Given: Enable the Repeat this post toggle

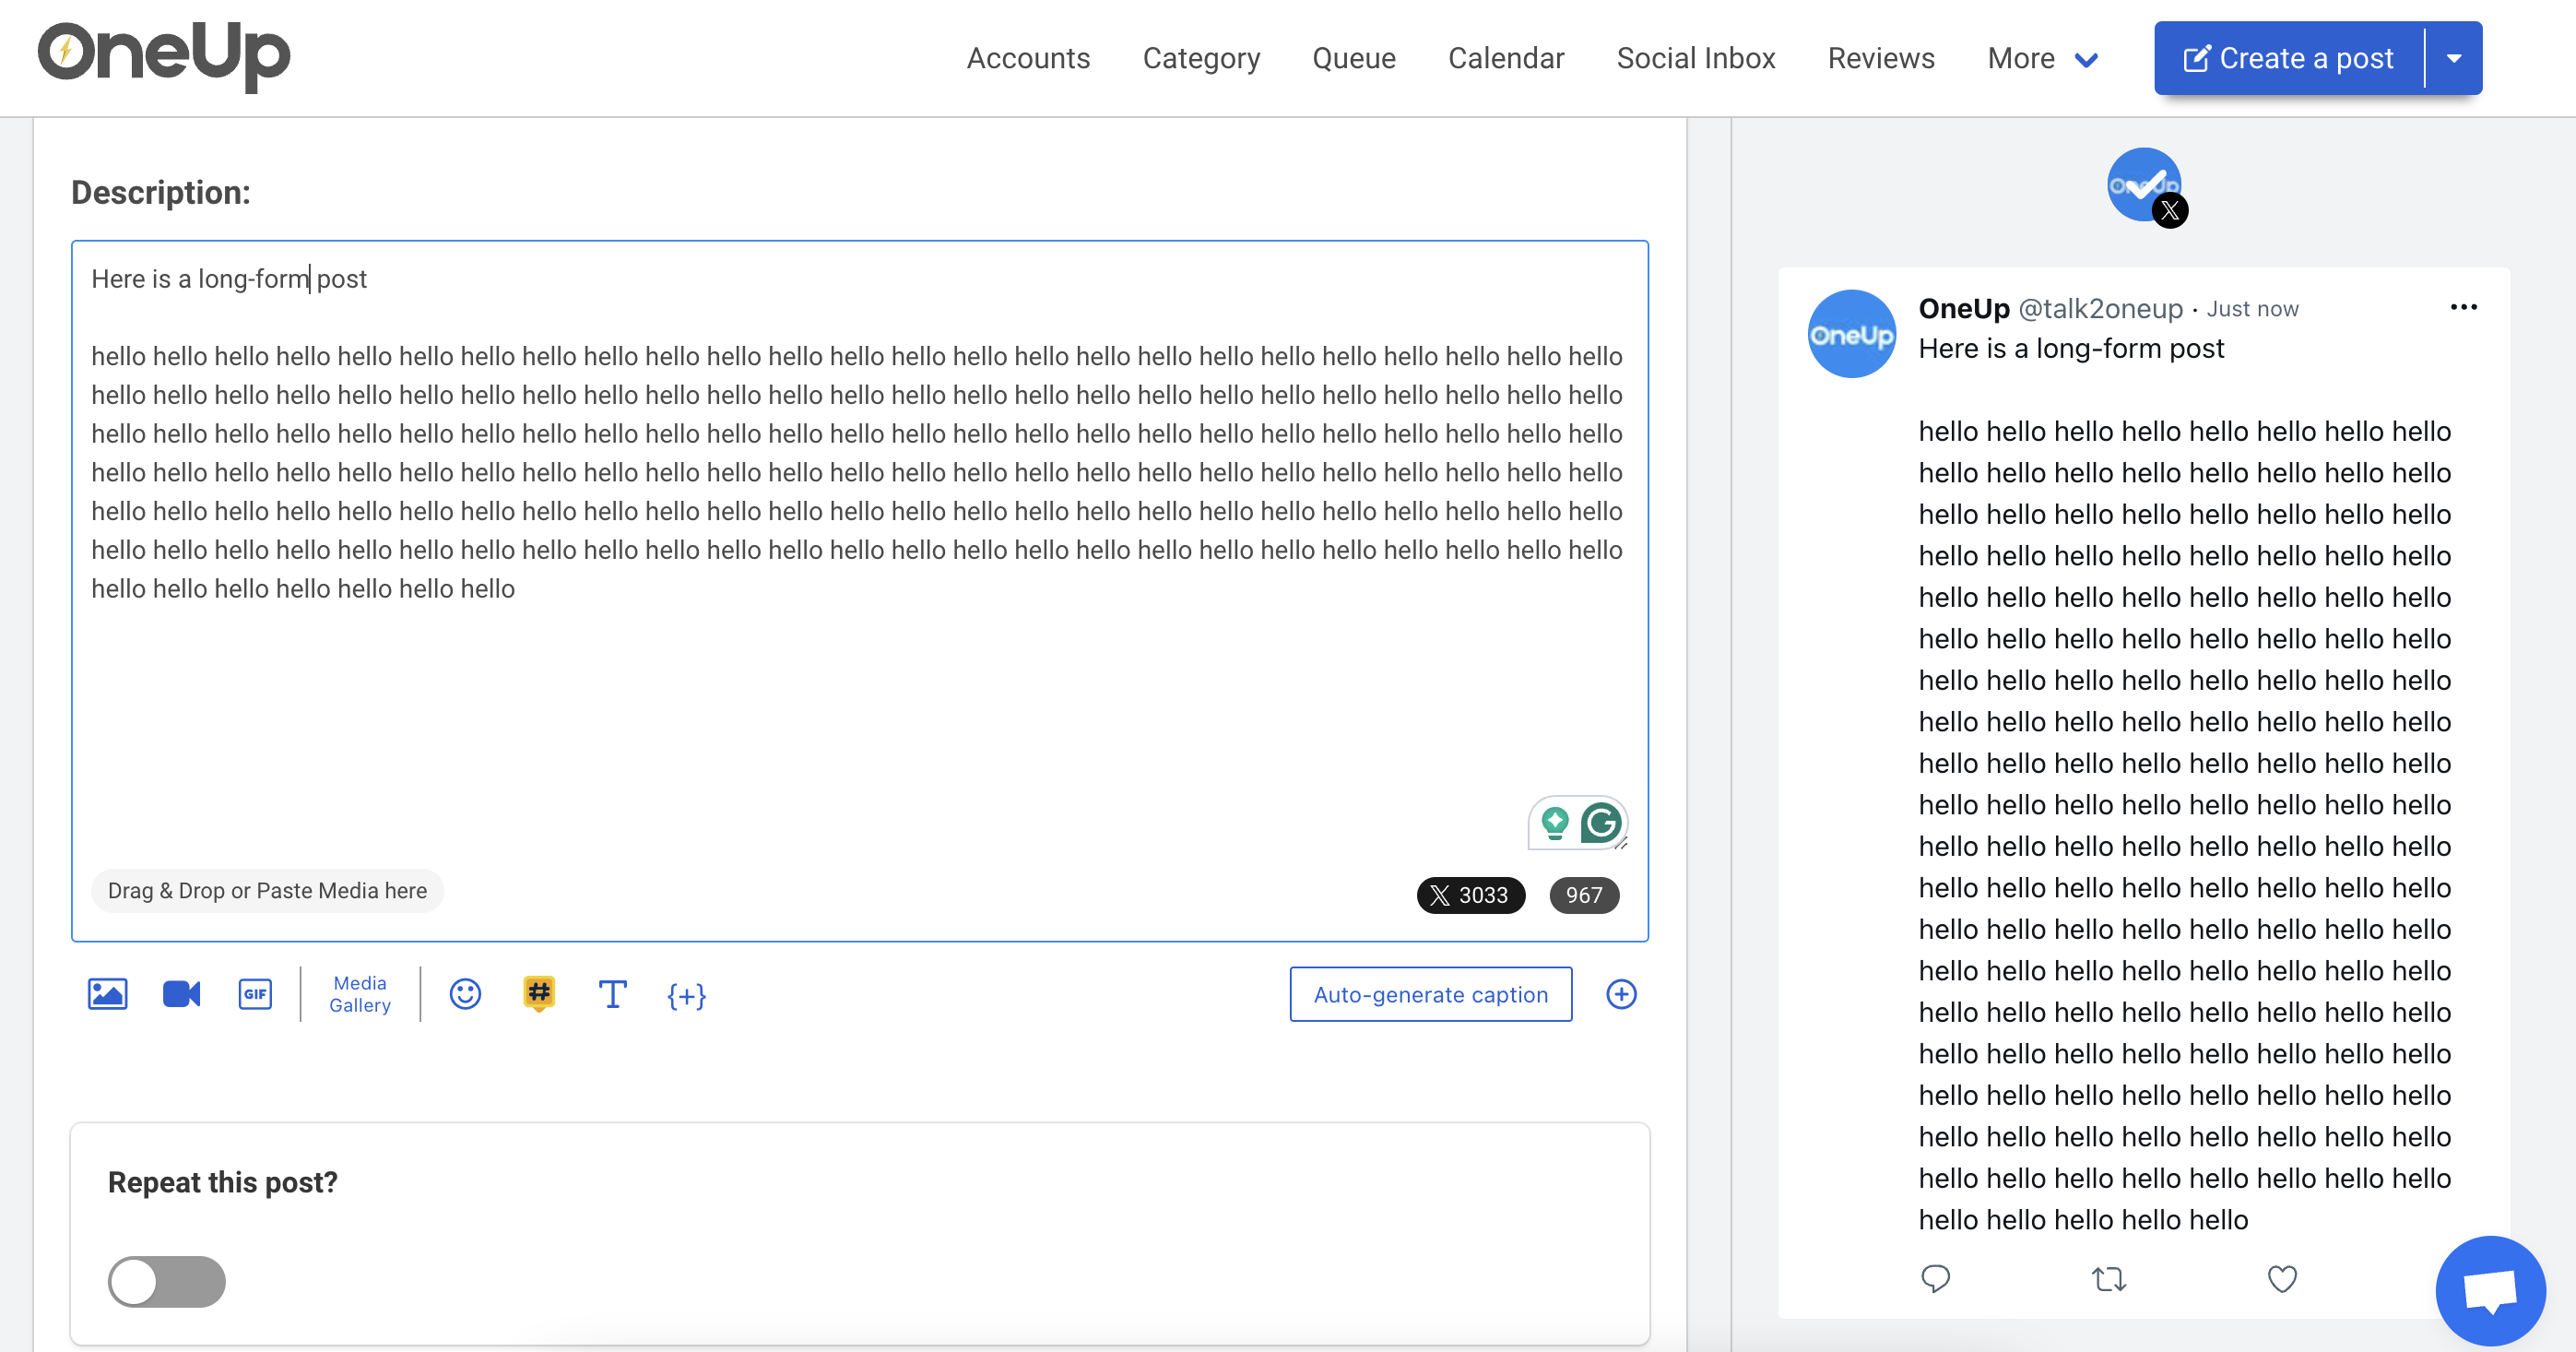Looking at the screenshot, I should point(166,1281).
